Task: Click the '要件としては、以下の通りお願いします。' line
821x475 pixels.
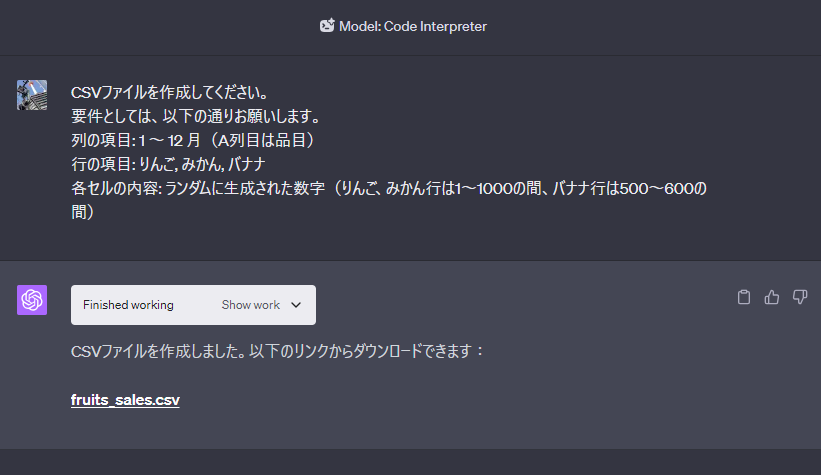Action: [196, 116]
